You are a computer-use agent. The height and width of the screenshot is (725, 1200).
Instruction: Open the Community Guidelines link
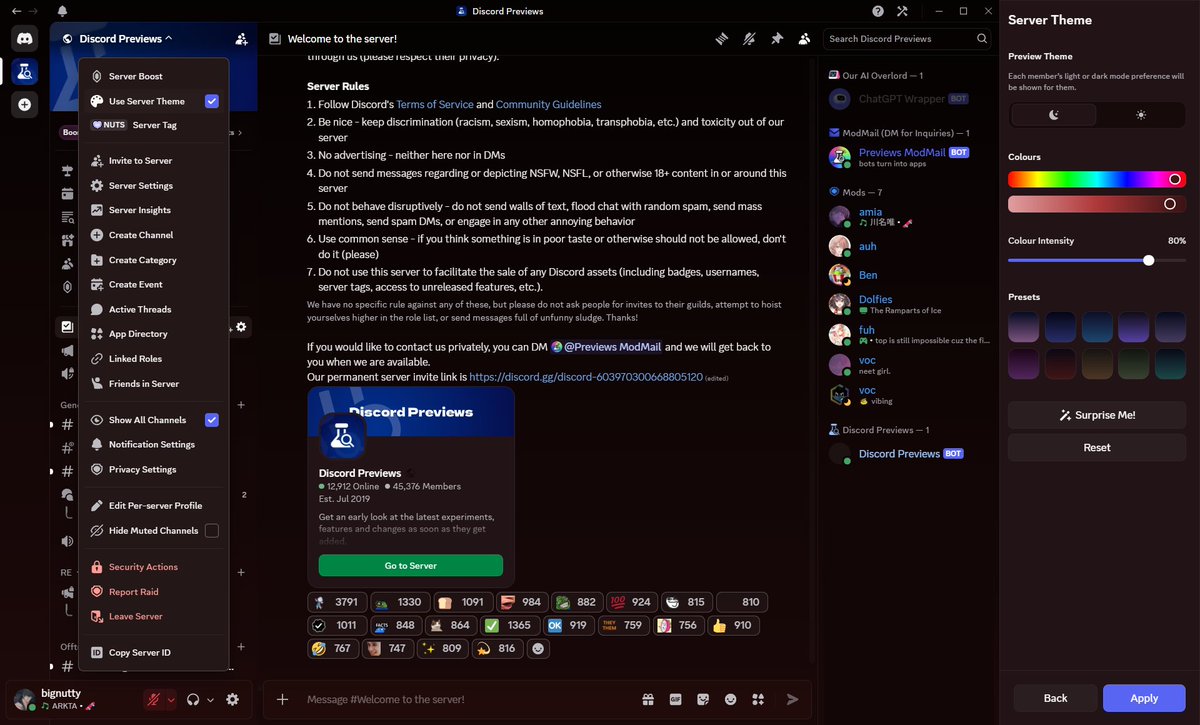coord(549,104)
